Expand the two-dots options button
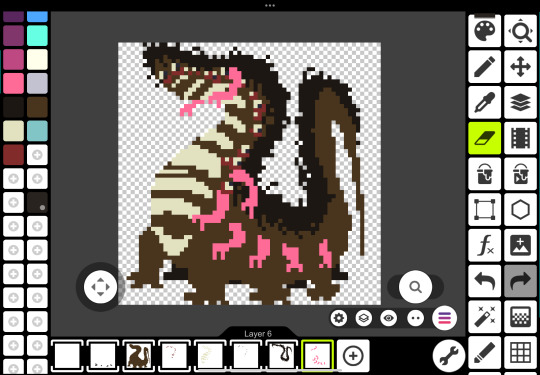Screen dimensions: 540x375 (x=415, y=318)
